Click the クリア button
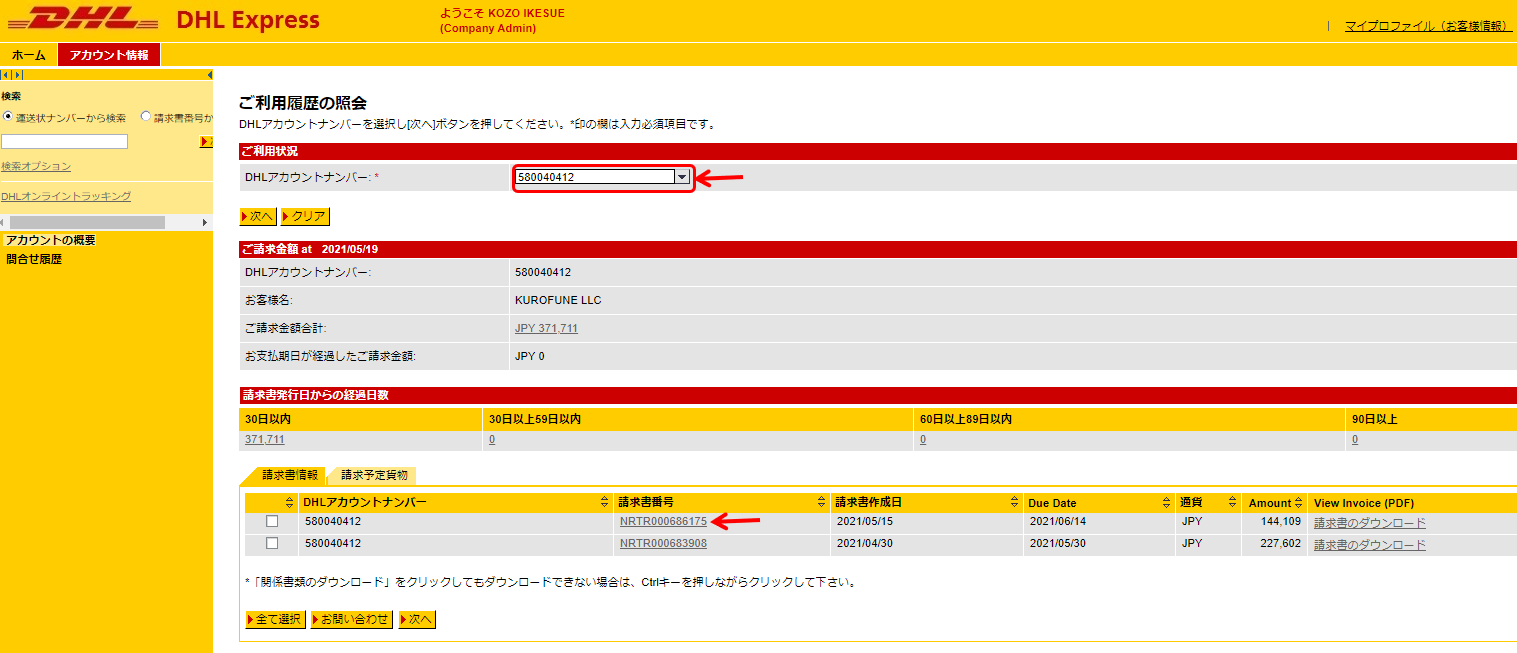The width and height of the screenshot is (1517, 653). 305,216
